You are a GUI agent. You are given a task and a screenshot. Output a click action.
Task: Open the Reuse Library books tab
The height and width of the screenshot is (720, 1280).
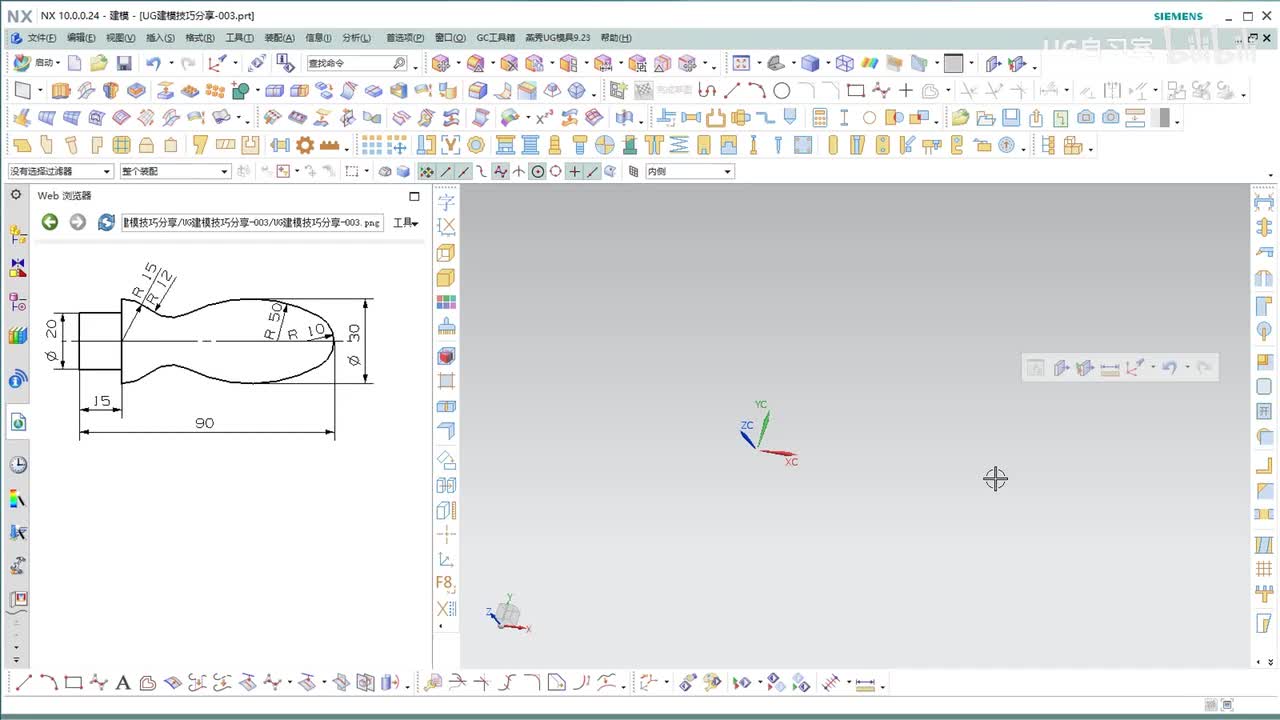(17, 335)
